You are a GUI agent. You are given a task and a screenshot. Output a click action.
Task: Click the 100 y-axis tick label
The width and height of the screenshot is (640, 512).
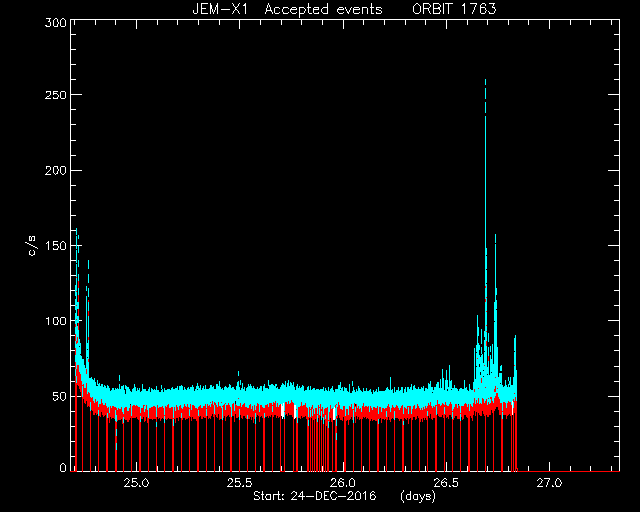tap(56, 321)
